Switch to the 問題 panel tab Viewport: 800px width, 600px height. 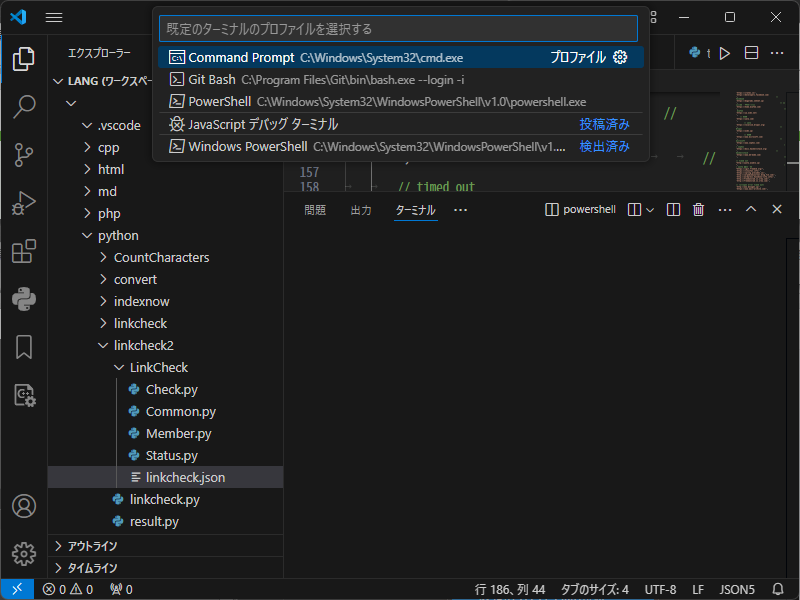point(315,210)
